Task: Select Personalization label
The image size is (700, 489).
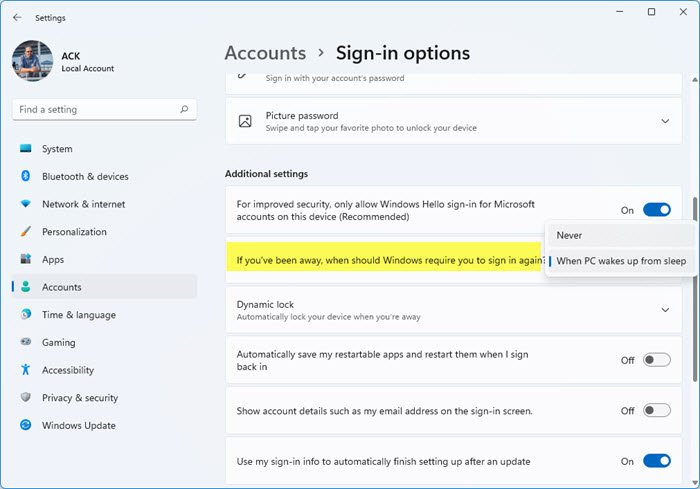Action: [75, 232]
